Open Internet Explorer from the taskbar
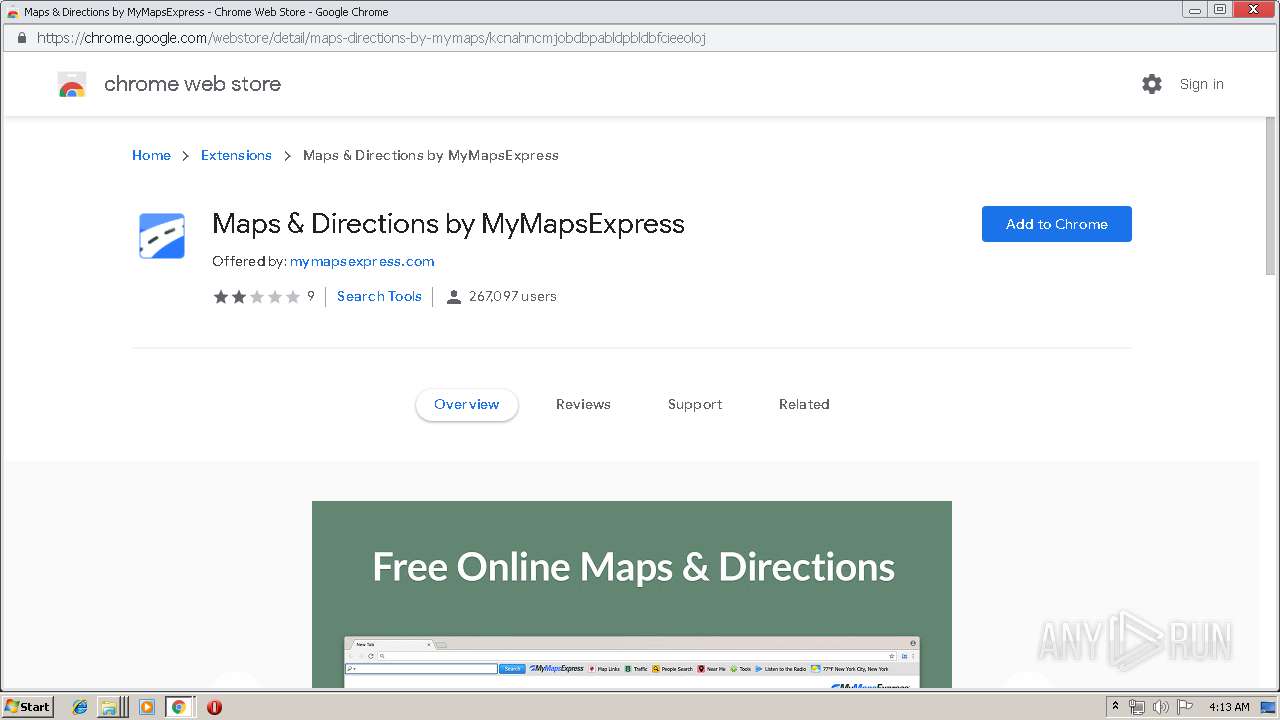Viewport: 1280px width, 720px height. tap(80, 707)
